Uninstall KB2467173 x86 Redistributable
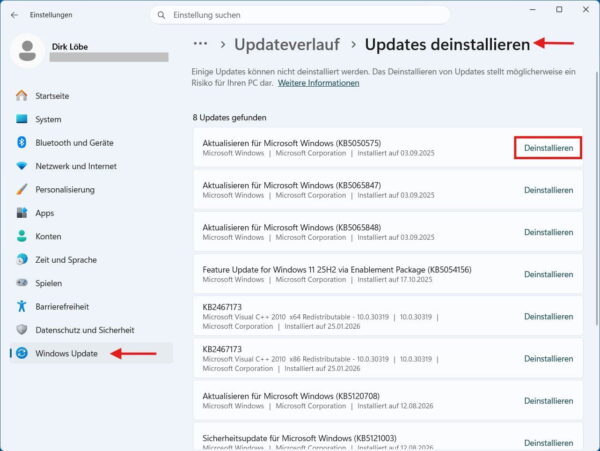The width and height of the screenshot is (600, 451). click(548, 358)
